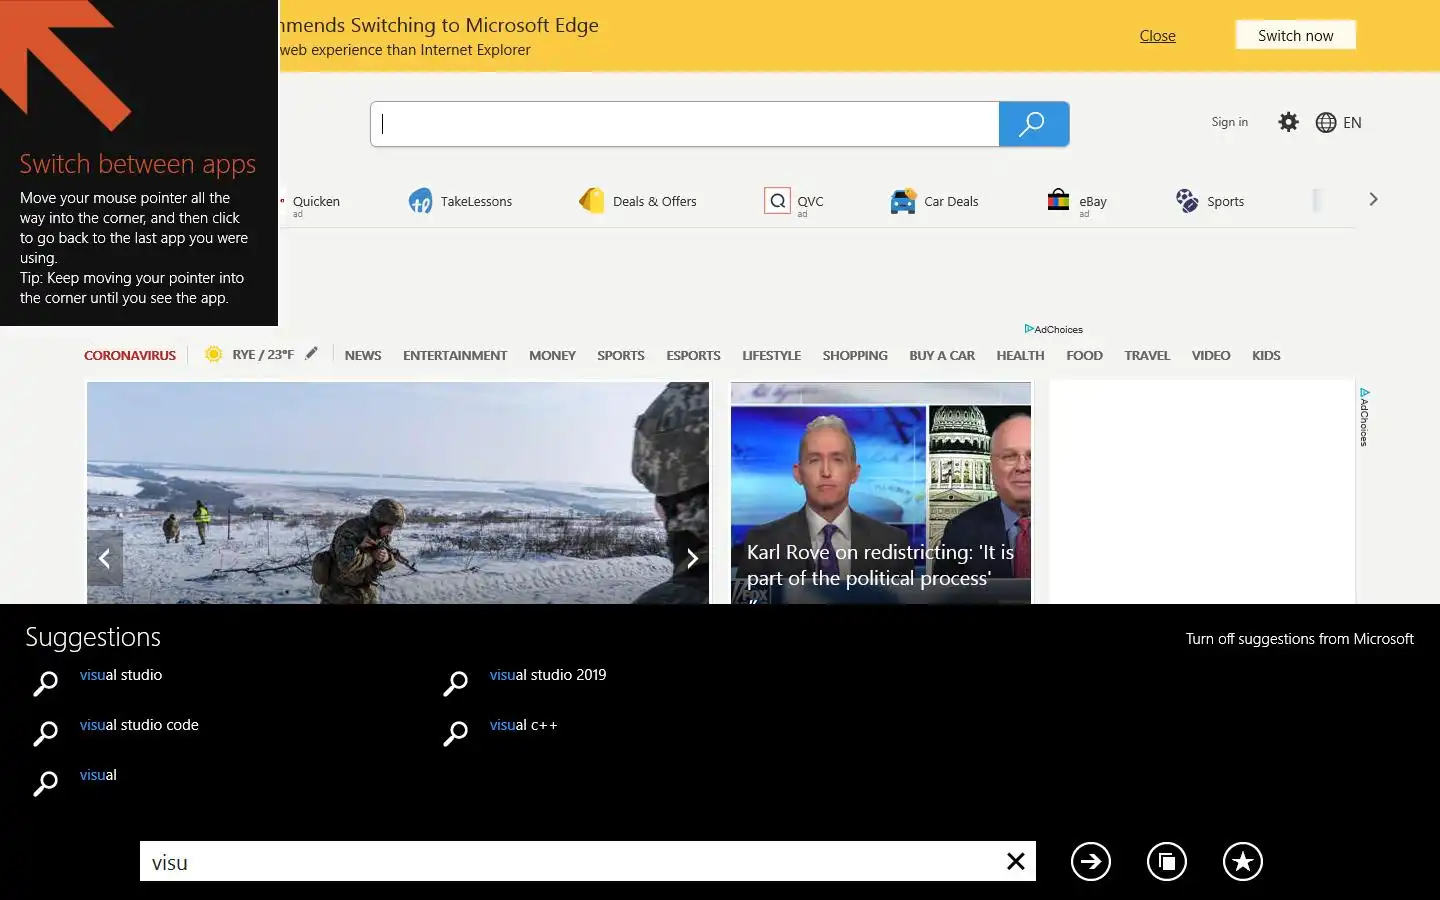The image size is (1440, 900).
Task: Open the SHOPPING tab
Action: [x=855, y=355]
